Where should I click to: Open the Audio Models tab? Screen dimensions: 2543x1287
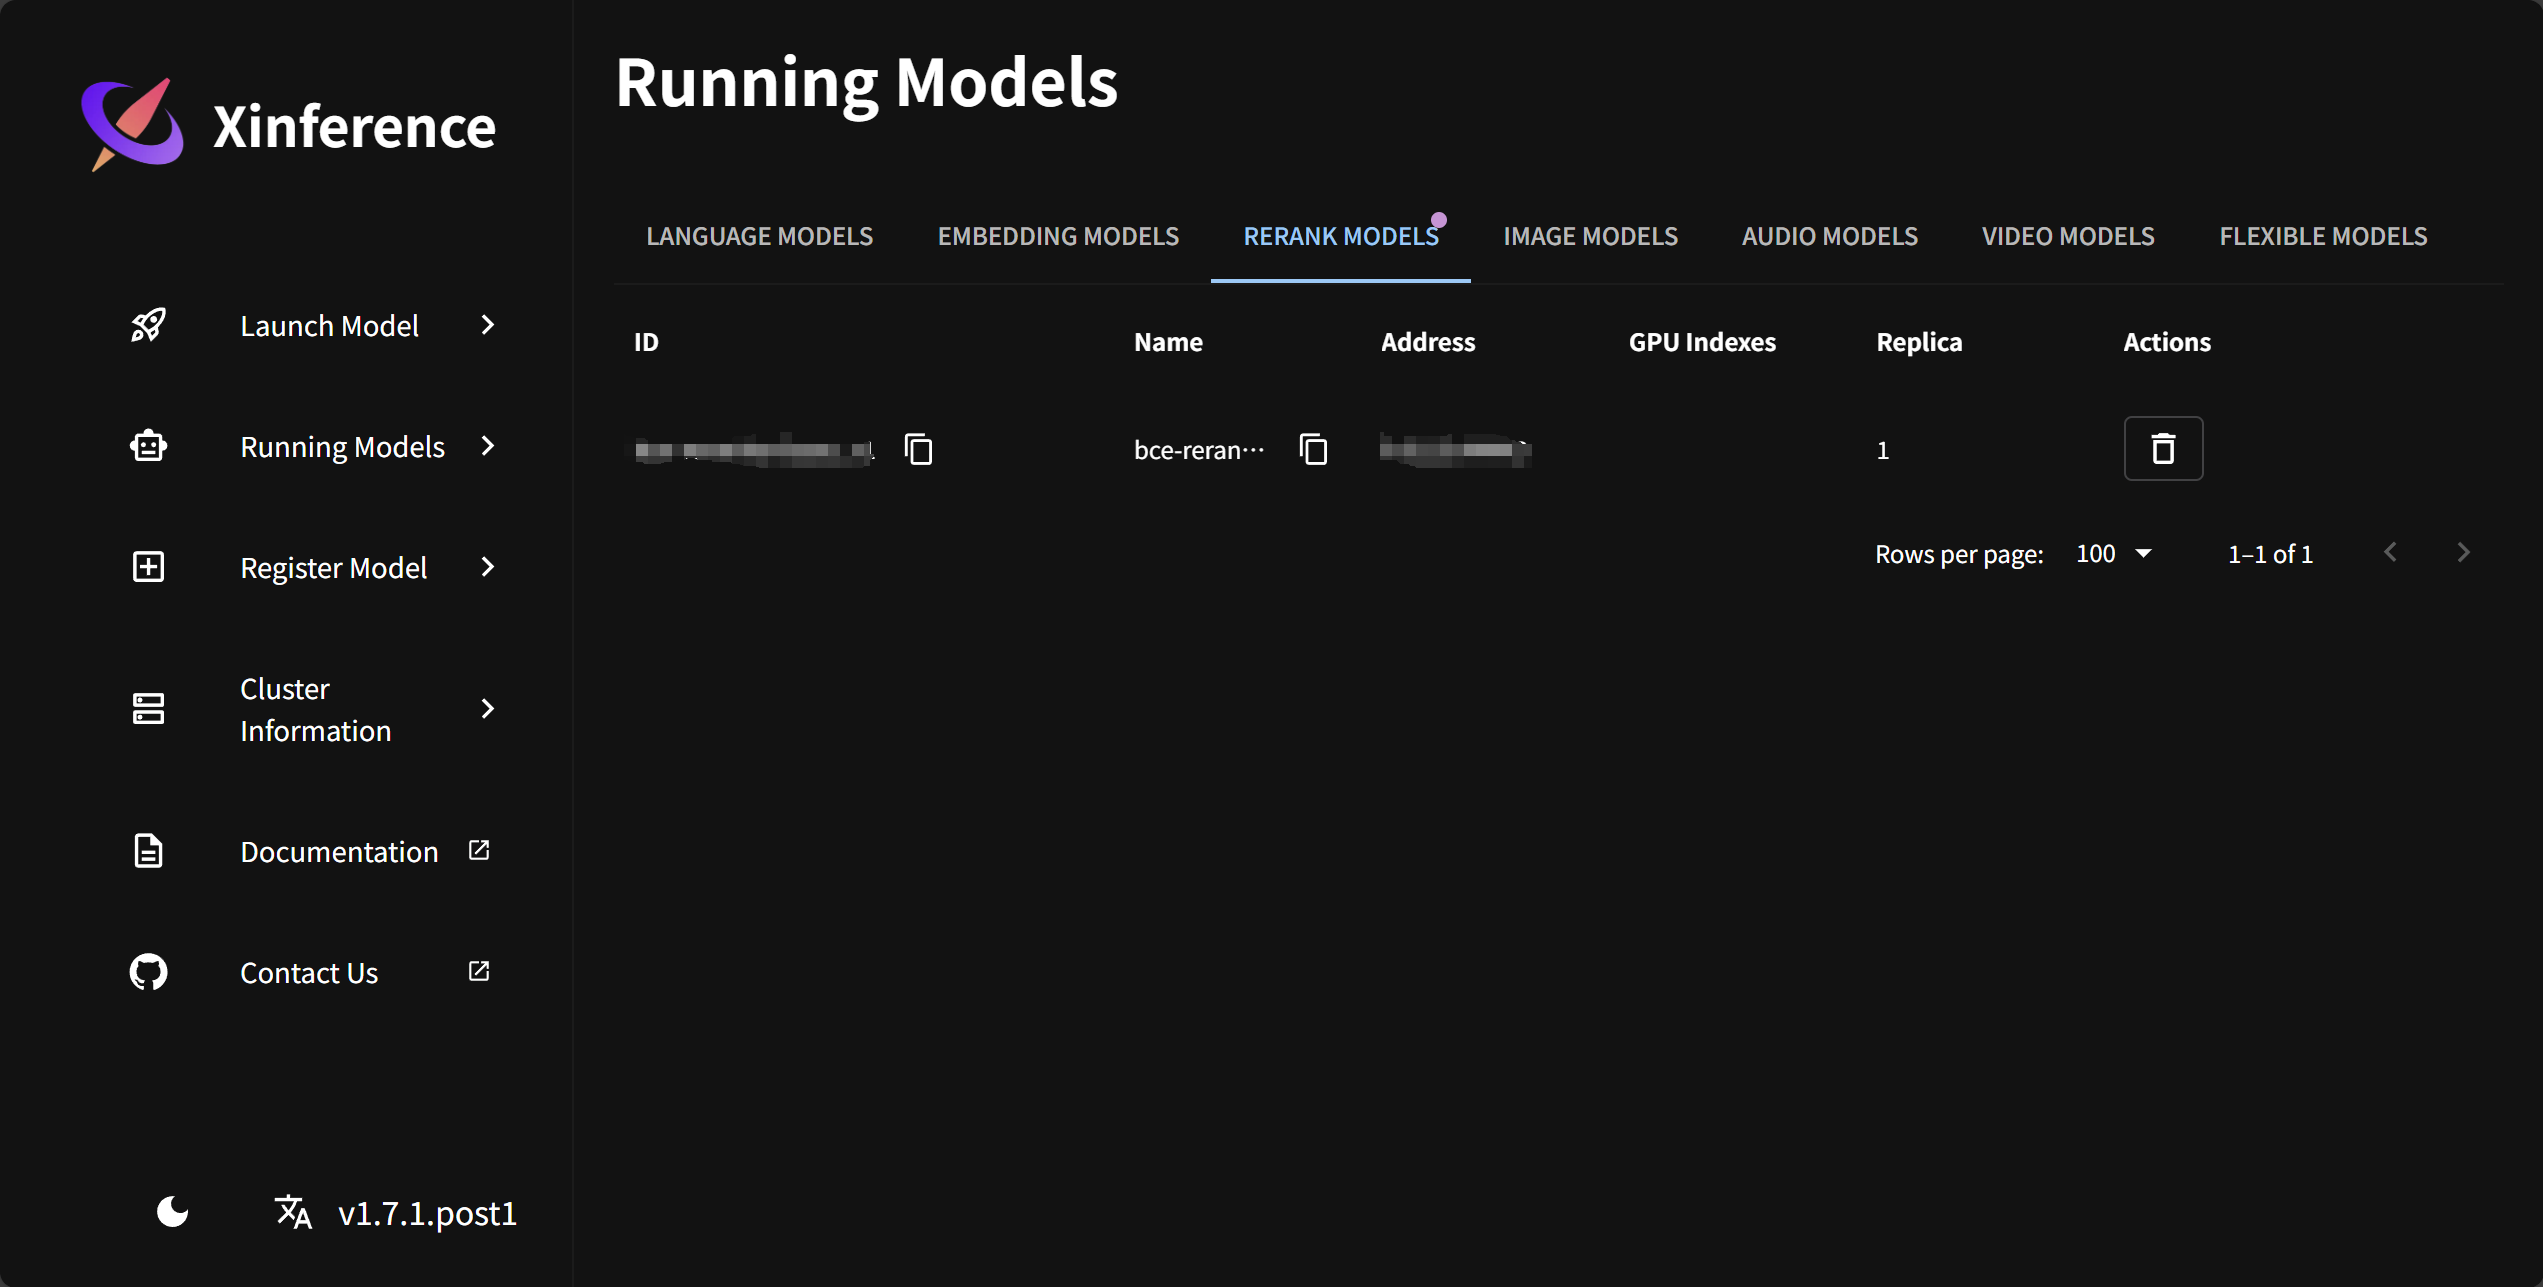click(x=1829, y=236)
